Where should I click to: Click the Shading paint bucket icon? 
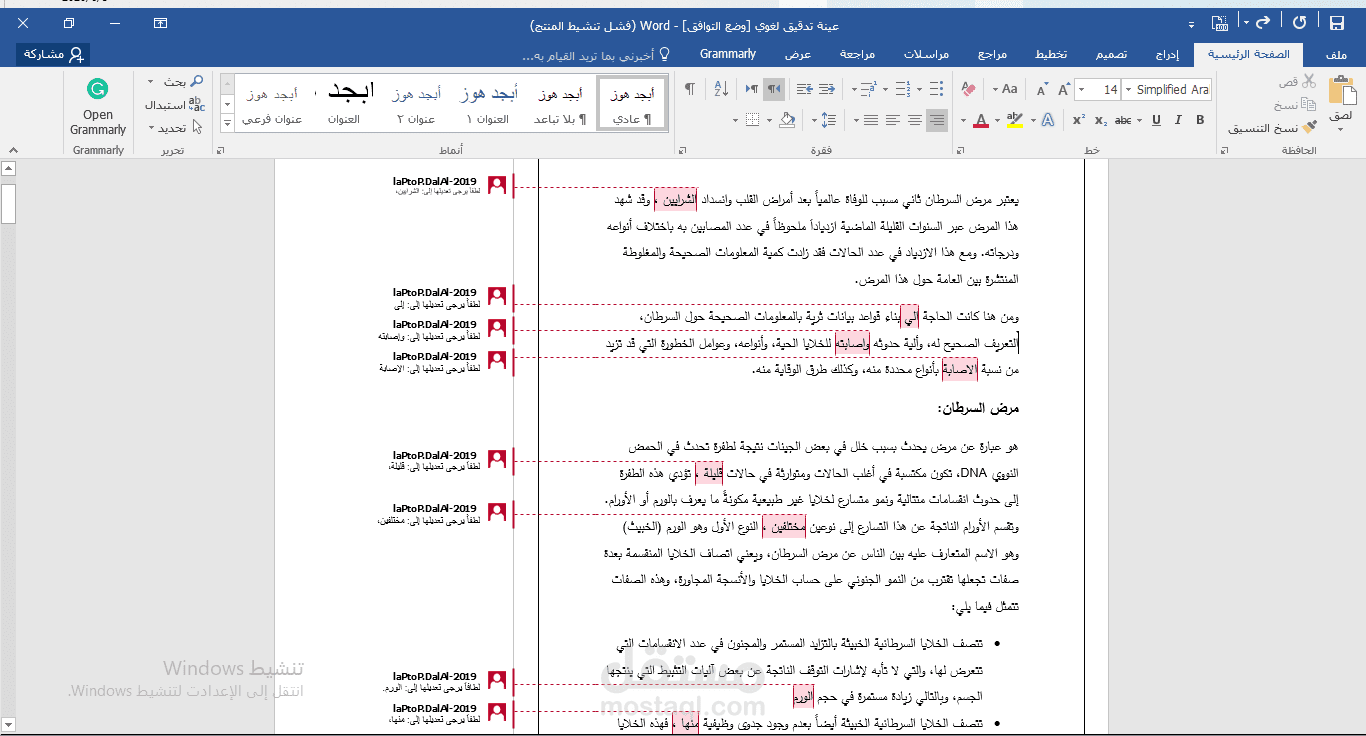point(787,120)
